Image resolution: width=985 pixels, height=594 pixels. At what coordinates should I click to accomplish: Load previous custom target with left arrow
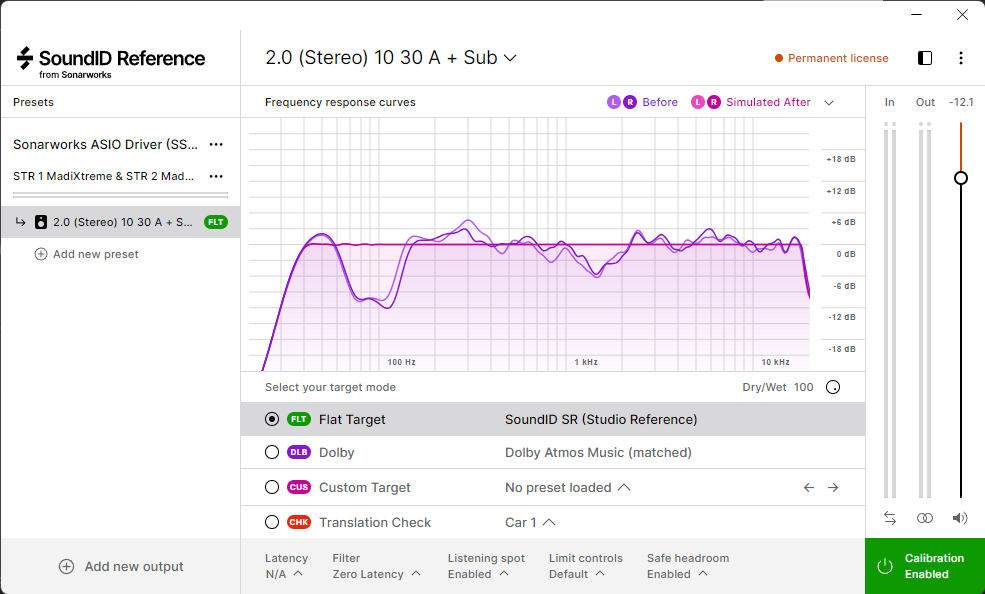pyautogui.click(x=809, y=488)
